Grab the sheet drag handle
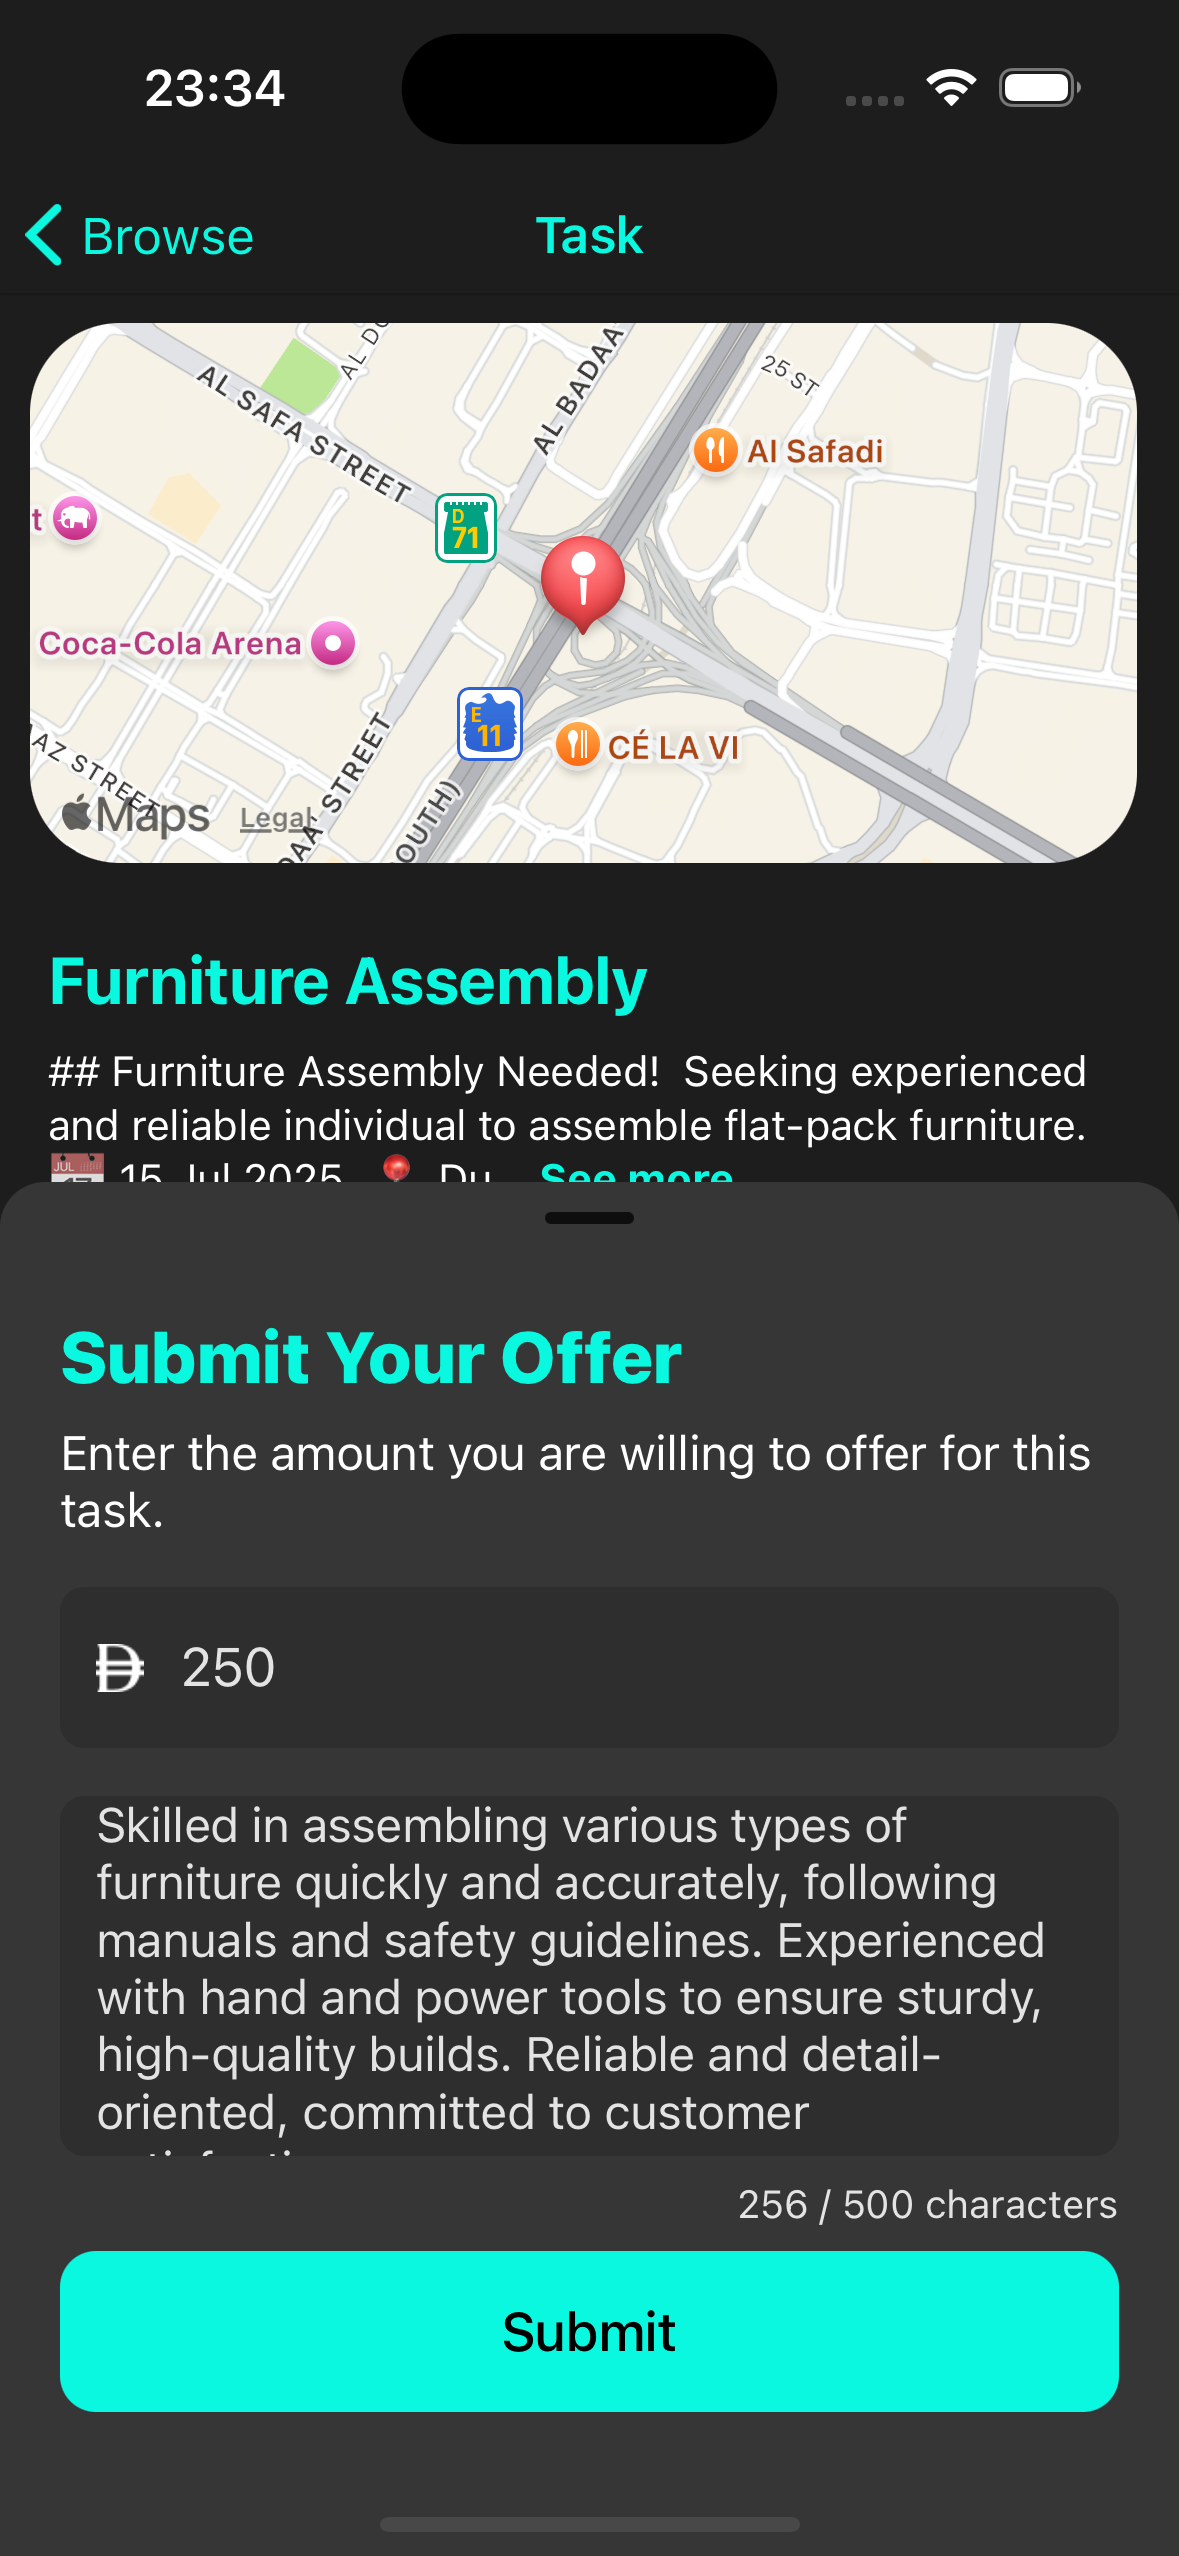Image resolution: width=1179 pixels, height=2556 pixels. [x=589, y=1218]
